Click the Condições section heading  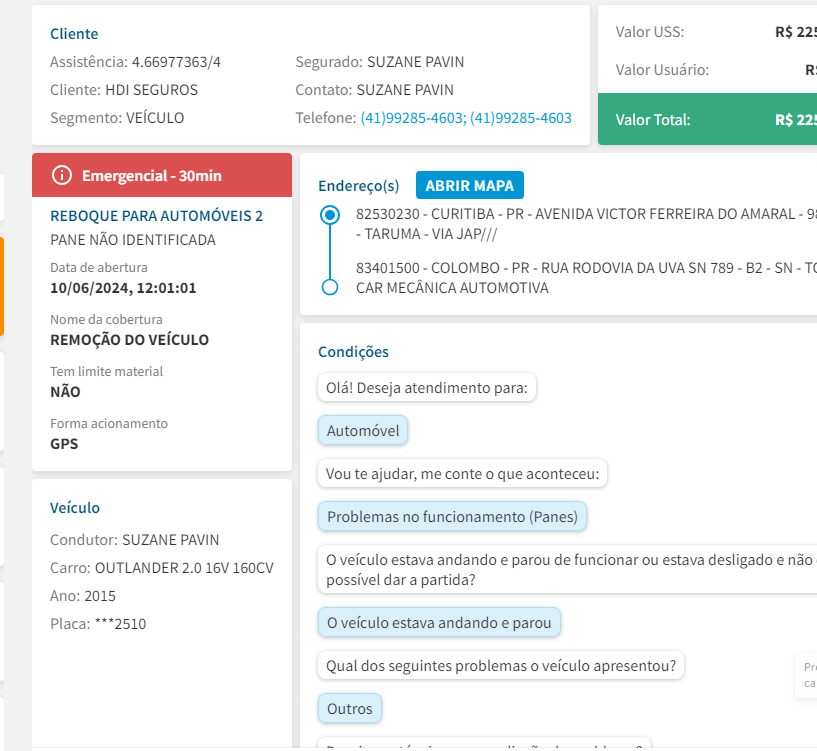click(353, 352)
